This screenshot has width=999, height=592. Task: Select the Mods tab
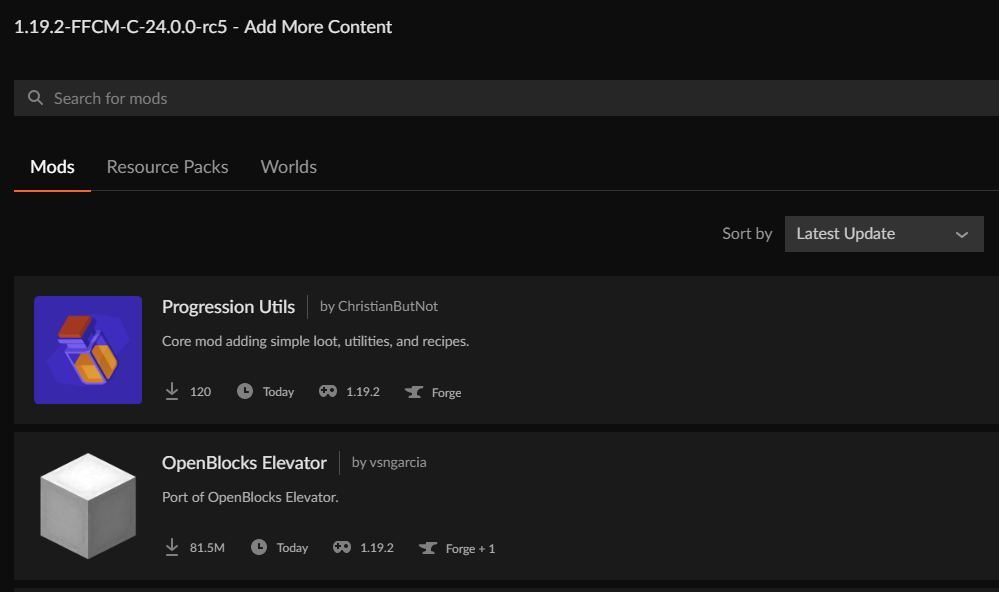52,167
